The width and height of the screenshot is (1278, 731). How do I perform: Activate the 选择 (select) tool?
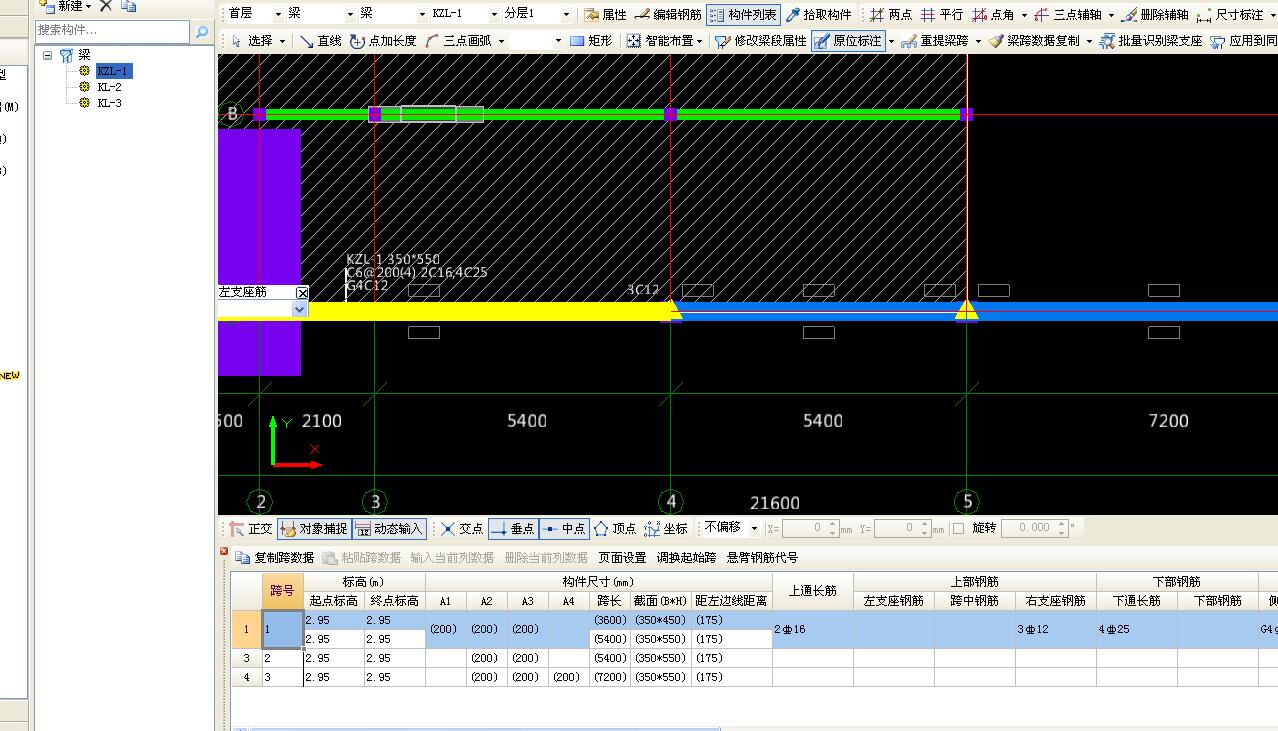[x=251, y=41]
